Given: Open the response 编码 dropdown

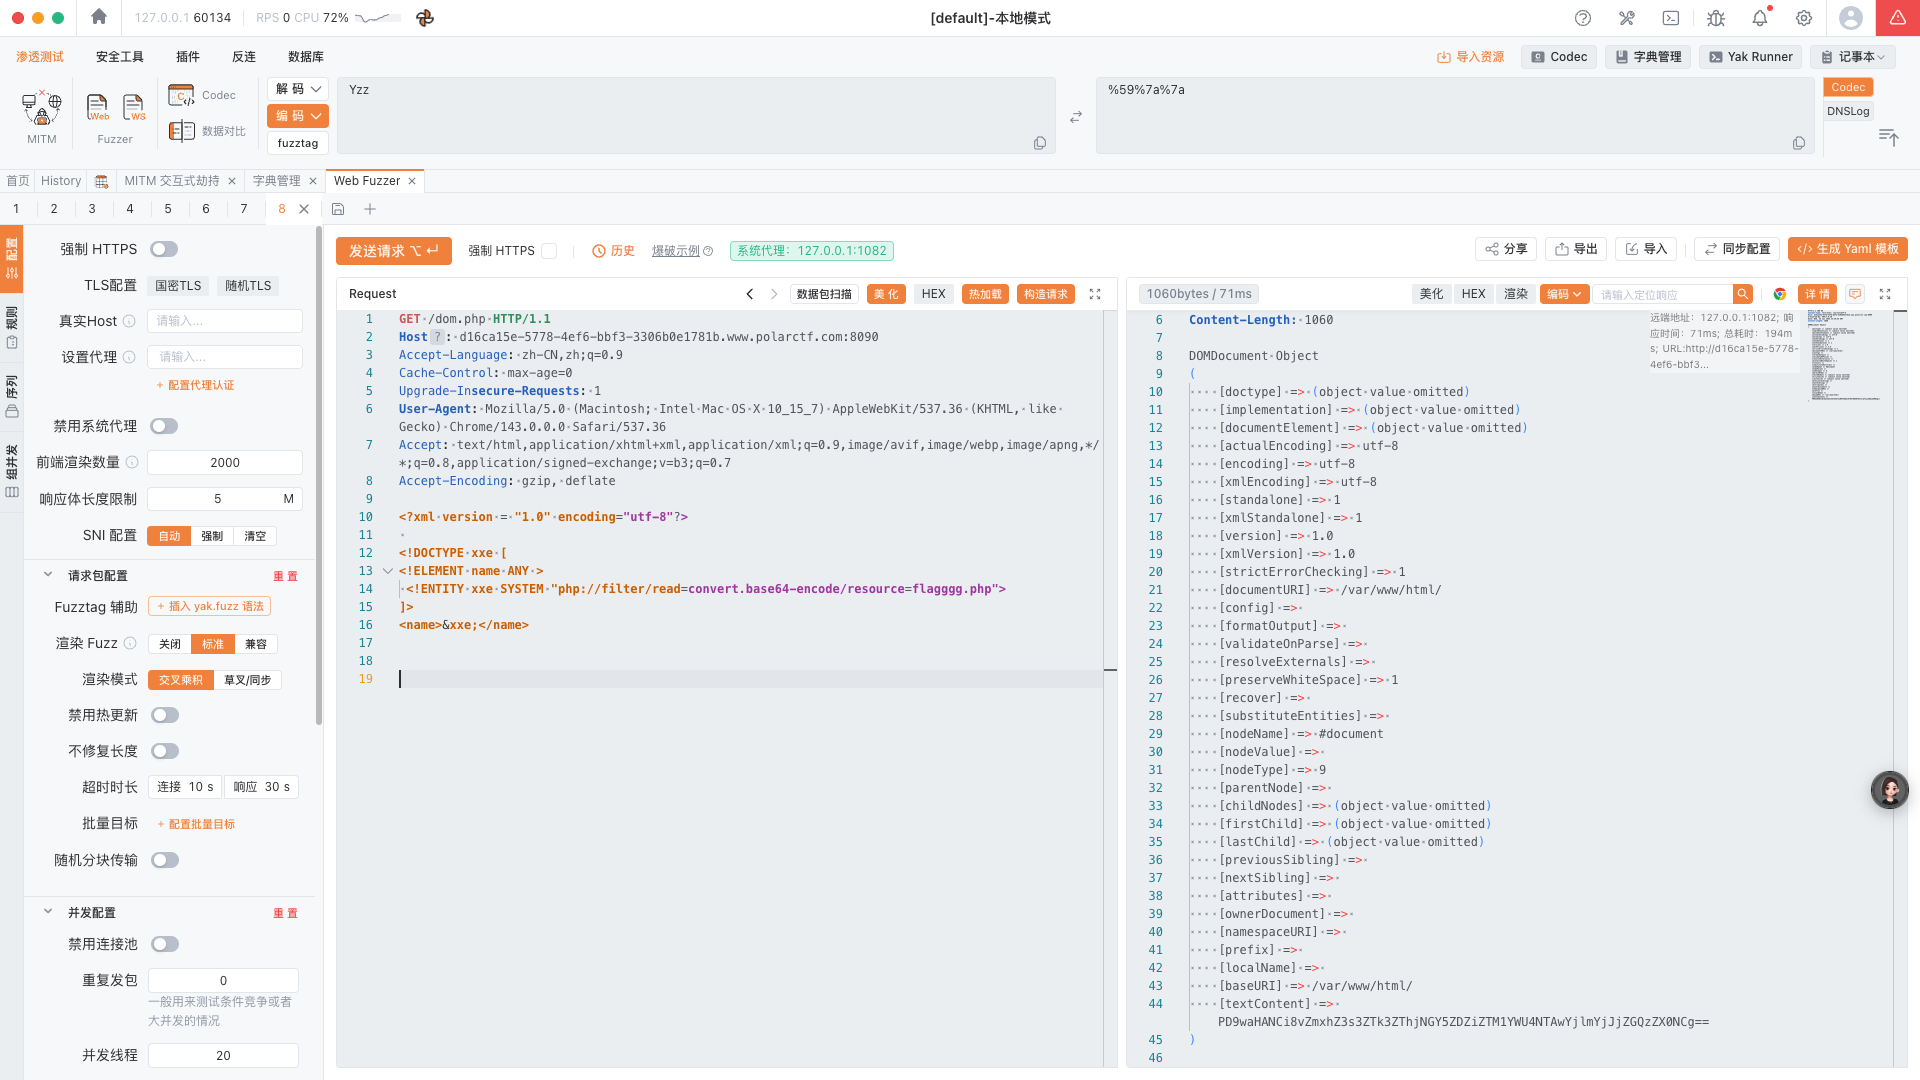Looking at the screenshot, I should click(1564, 294).
